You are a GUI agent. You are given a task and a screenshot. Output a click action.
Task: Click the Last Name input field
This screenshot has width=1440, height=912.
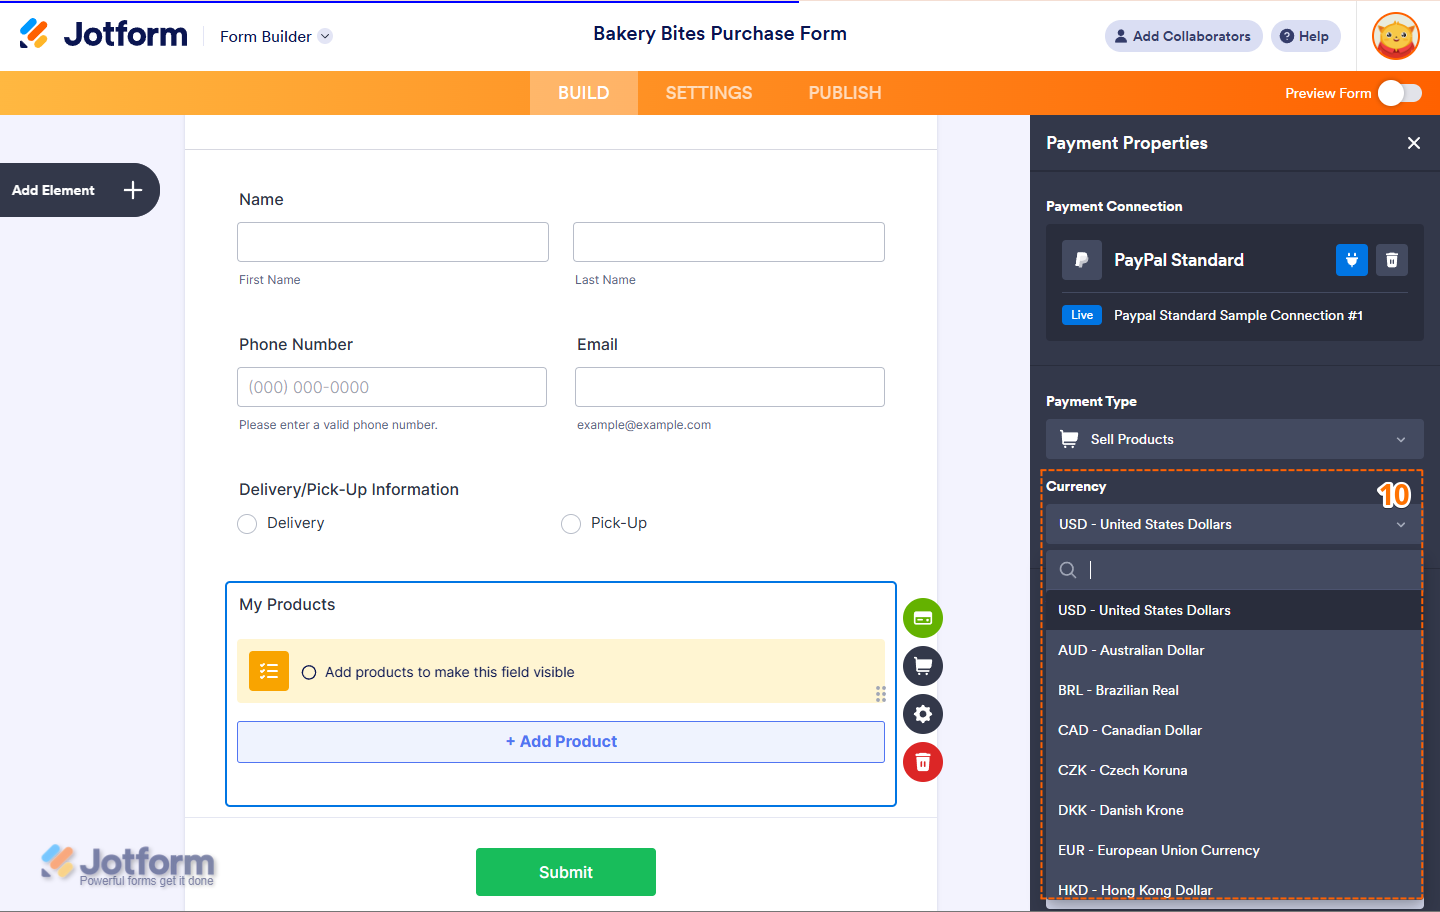point(729,242)
